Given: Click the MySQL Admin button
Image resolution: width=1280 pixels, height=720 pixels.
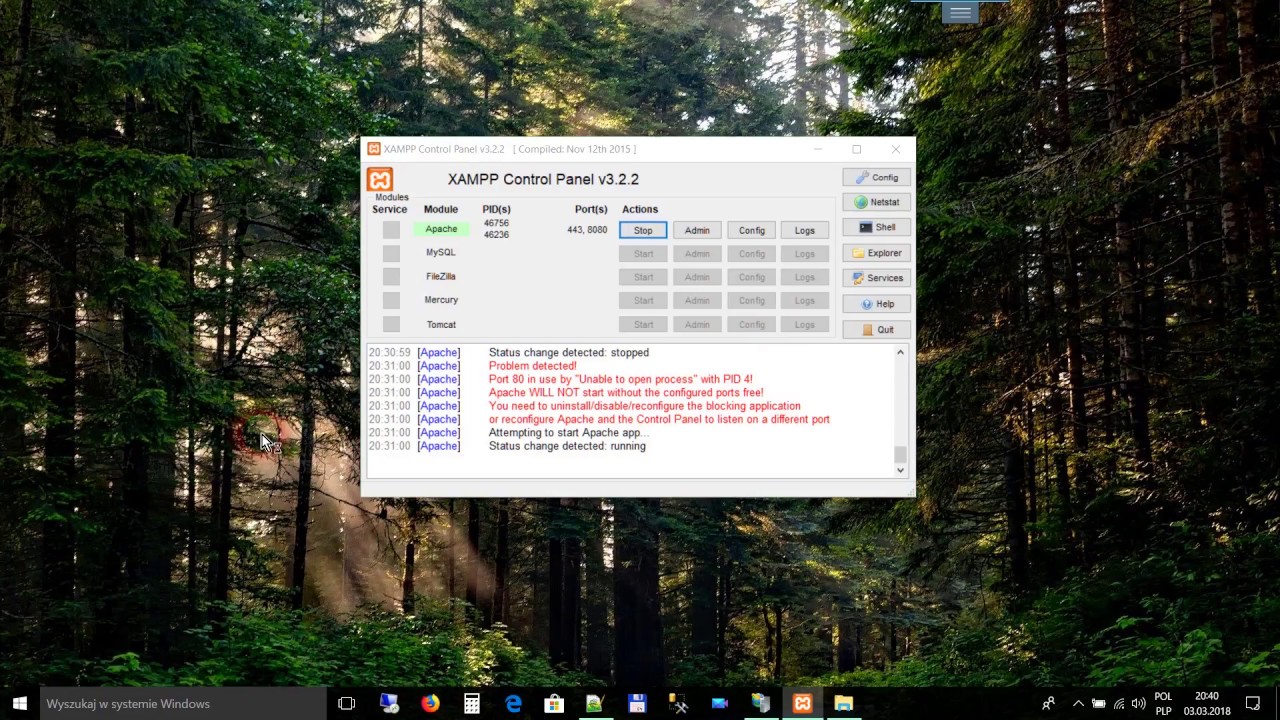Looking at the screenshot, I should point(697,254).
